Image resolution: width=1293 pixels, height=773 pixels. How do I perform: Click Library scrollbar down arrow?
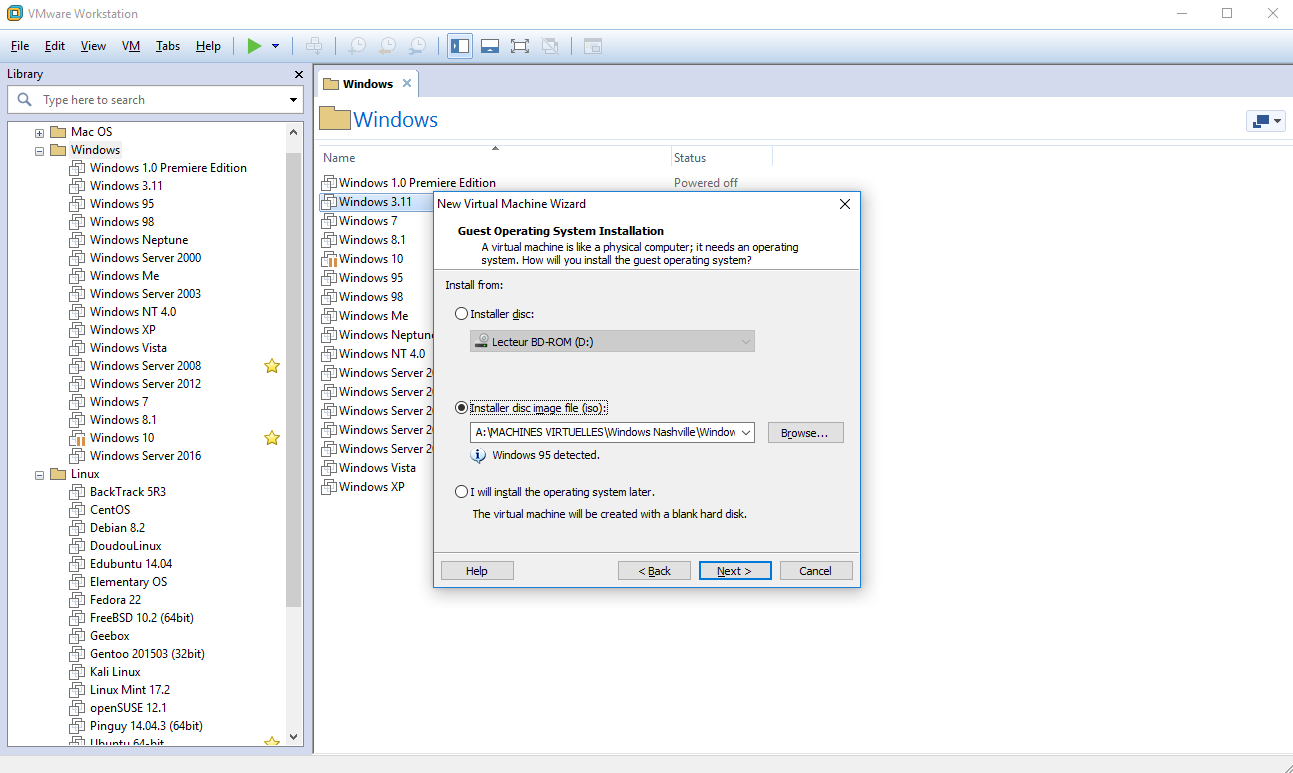click(294, 737)
